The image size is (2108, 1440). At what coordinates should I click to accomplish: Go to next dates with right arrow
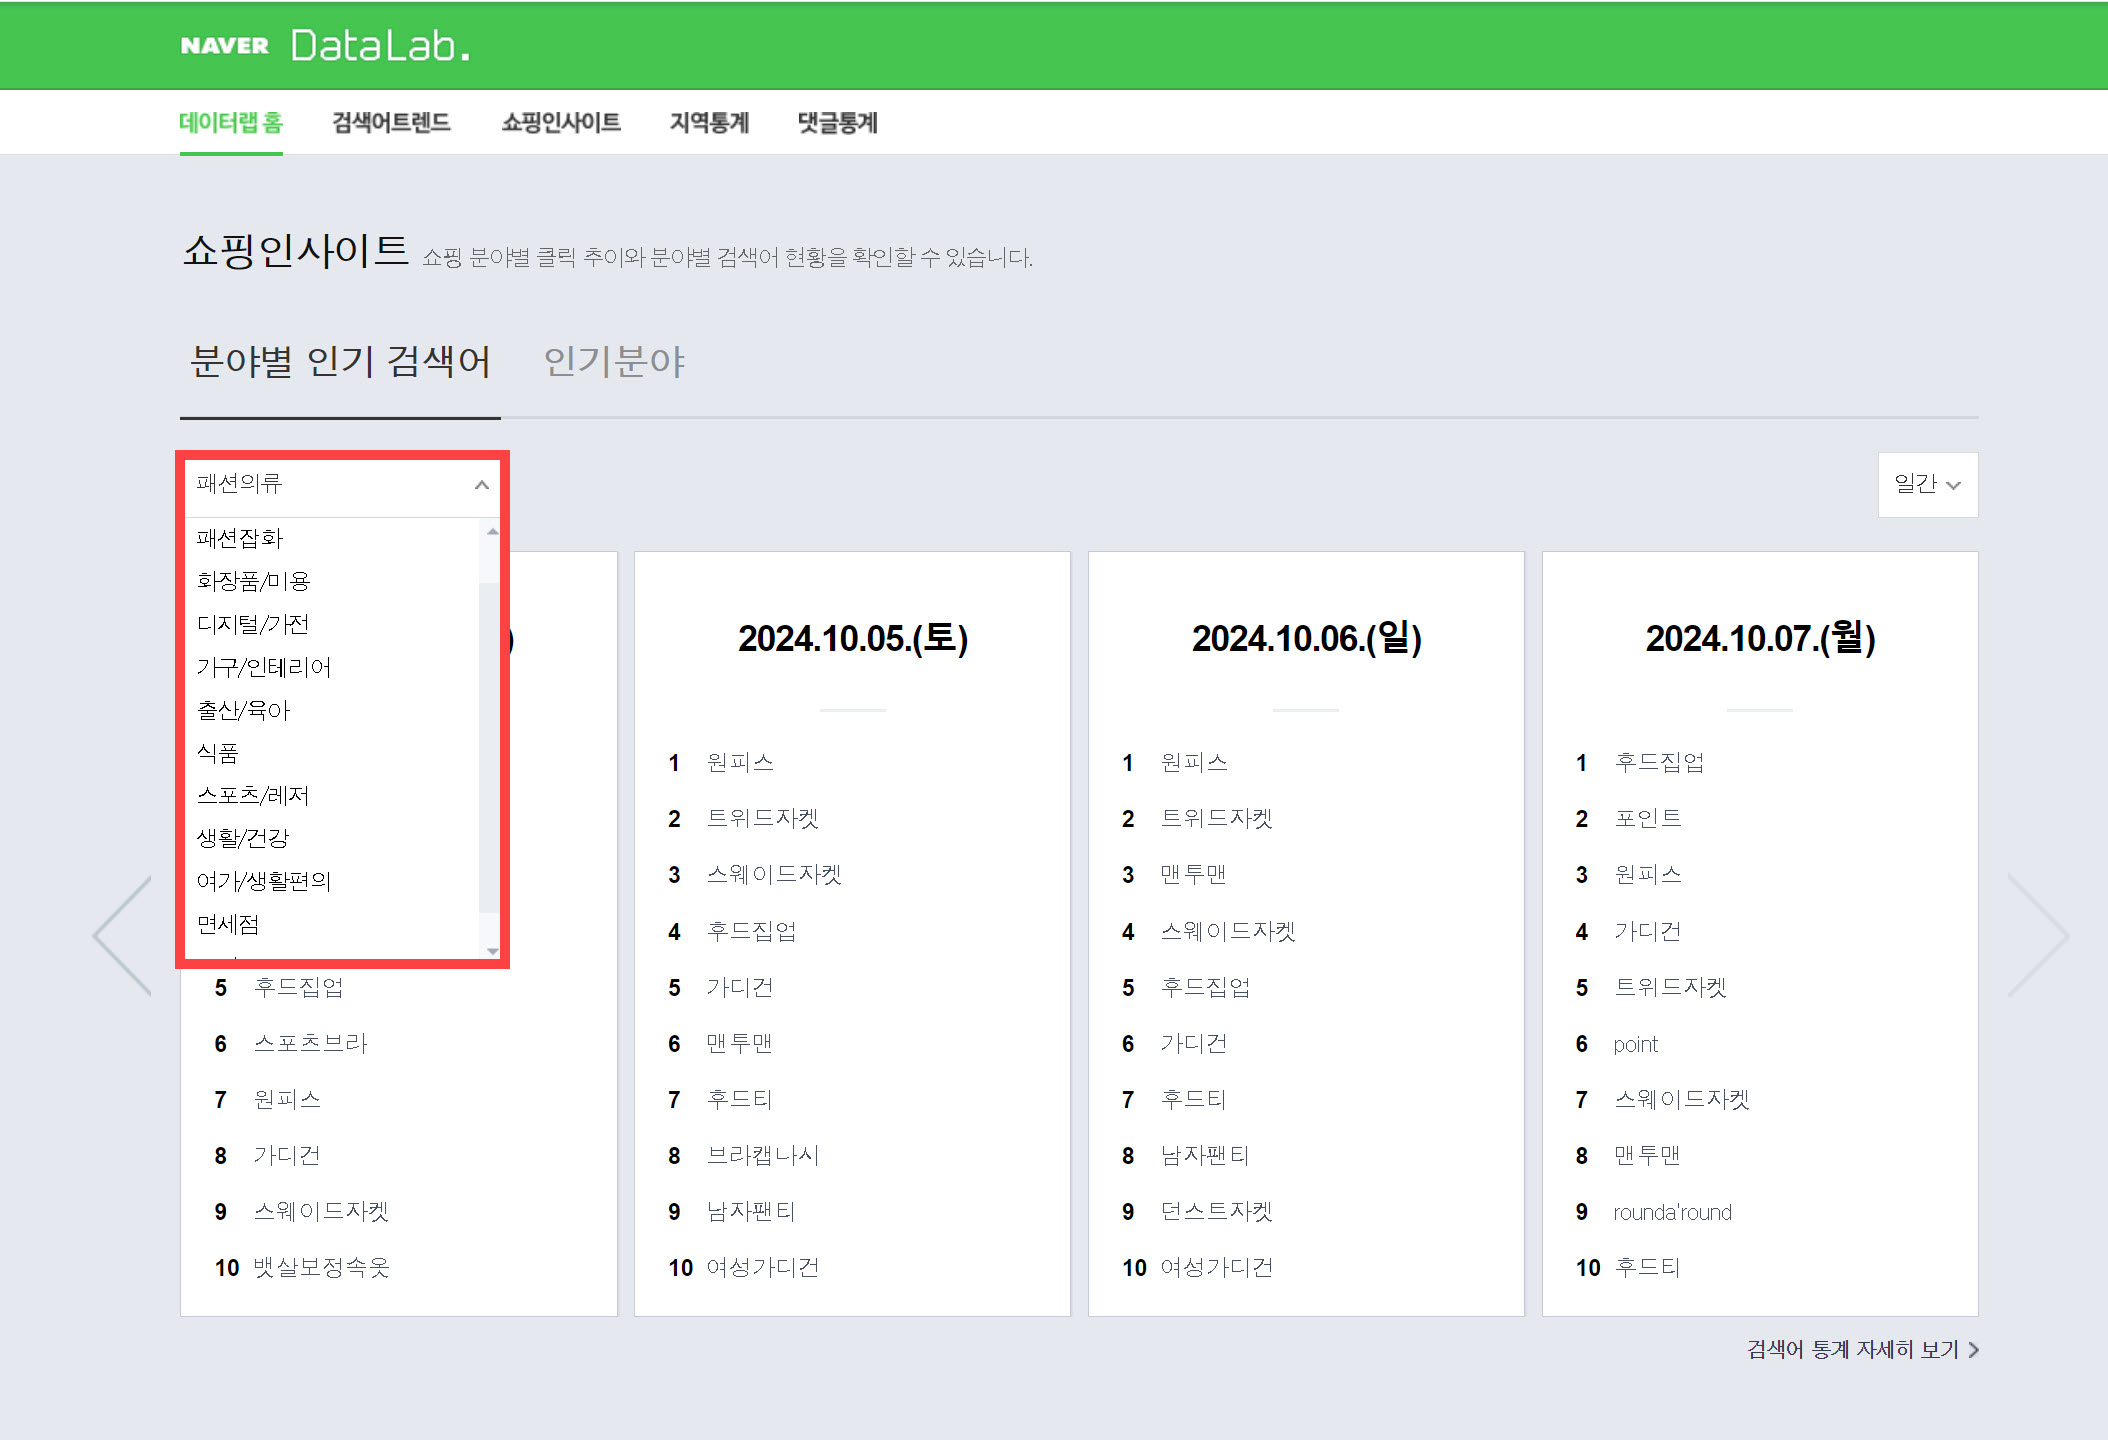(x=2038, y=934)
